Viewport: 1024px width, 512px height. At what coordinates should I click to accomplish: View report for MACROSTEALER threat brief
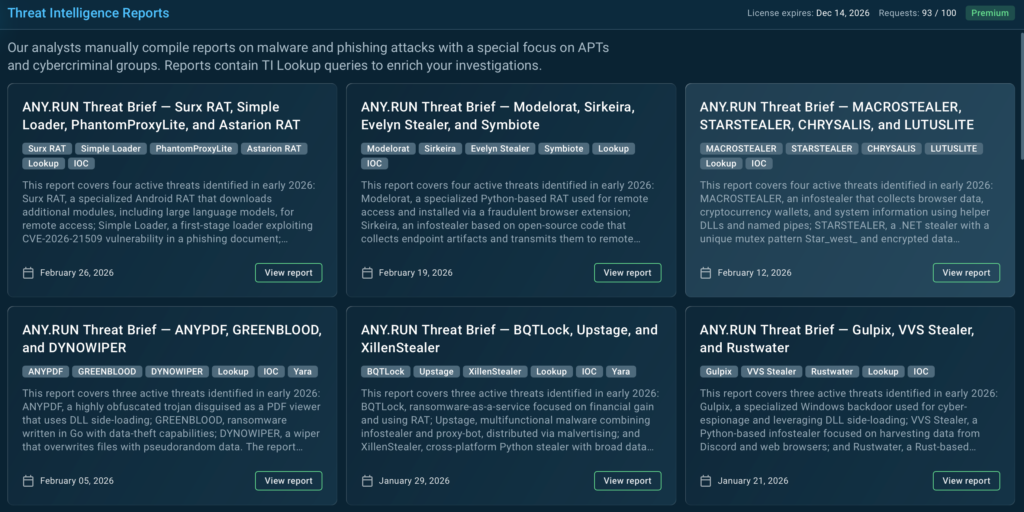(966, 273)
